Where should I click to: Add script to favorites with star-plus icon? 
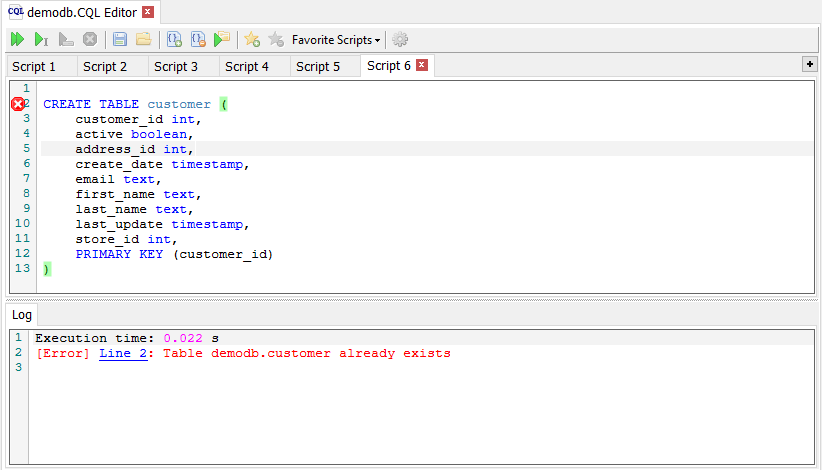pos(252,40)
